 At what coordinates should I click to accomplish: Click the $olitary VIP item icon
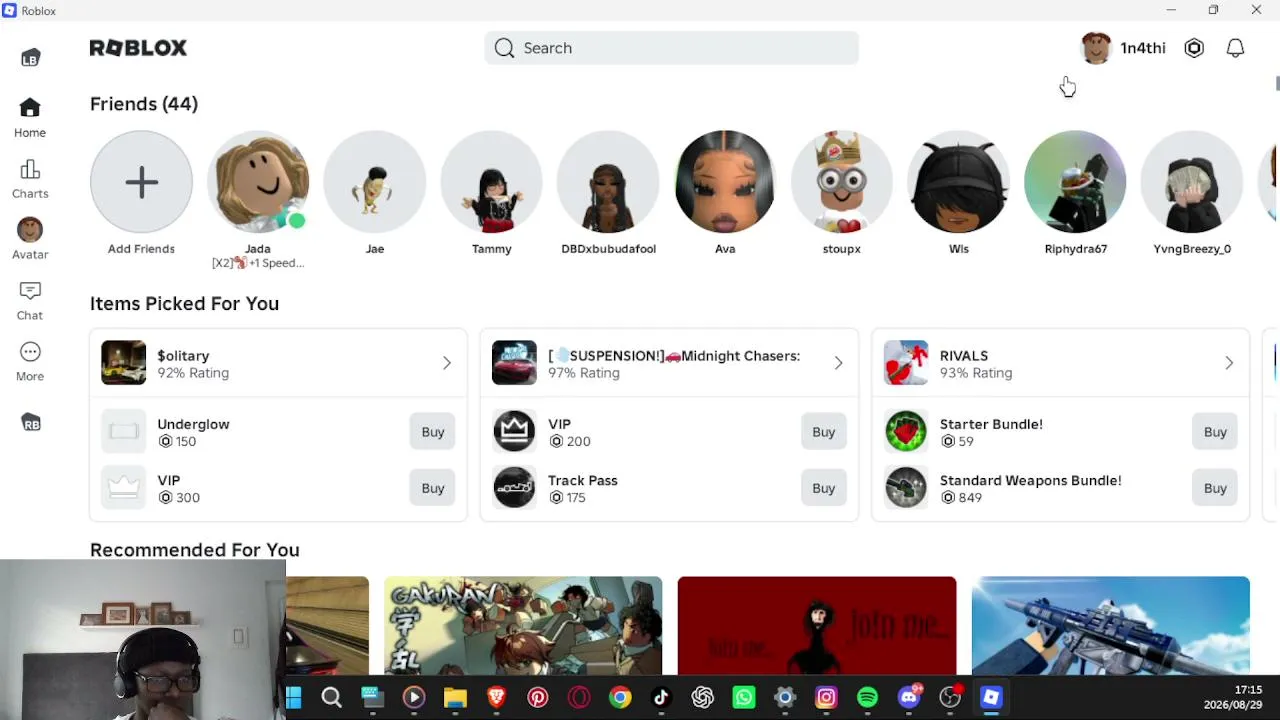(123, 488)
